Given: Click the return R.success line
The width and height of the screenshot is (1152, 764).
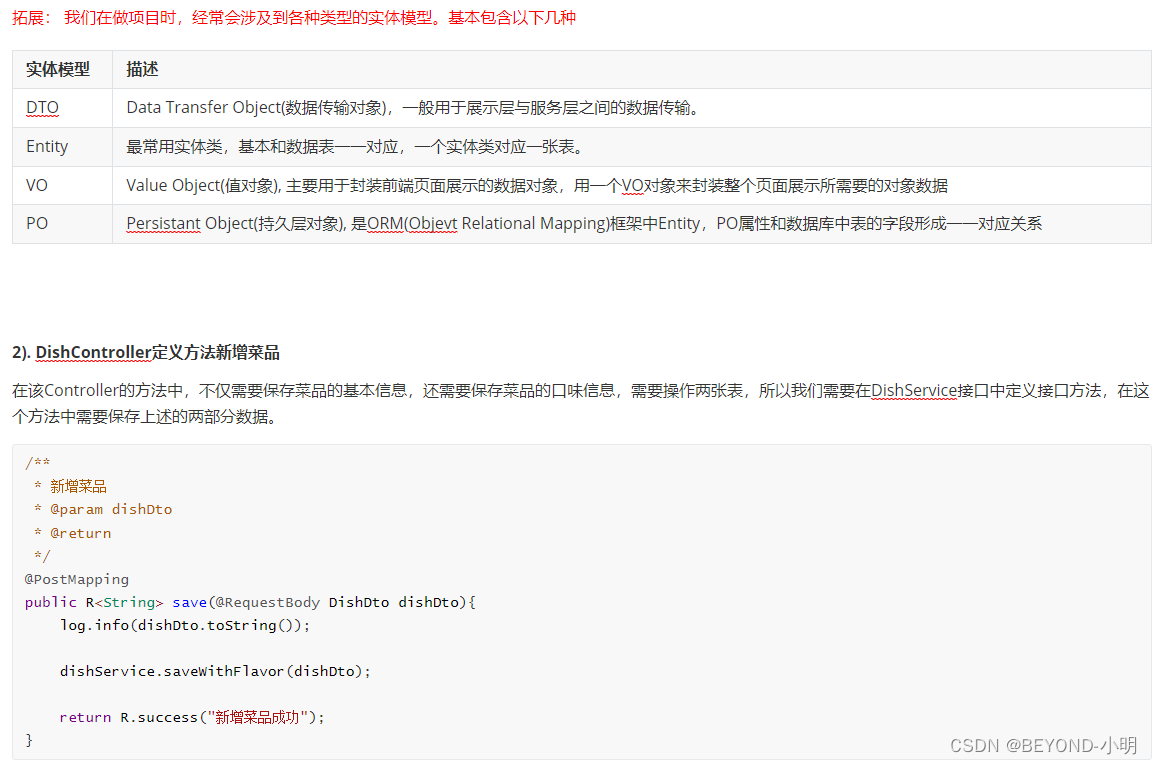Looking at the screenshot, I should (x=192, y=717).
